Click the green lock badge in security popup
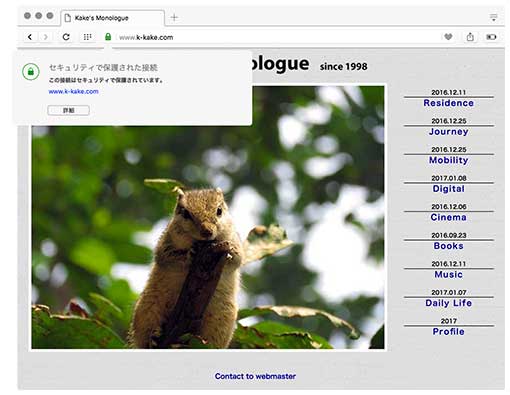This screenshot has width=510, height=395. (31, 72)
